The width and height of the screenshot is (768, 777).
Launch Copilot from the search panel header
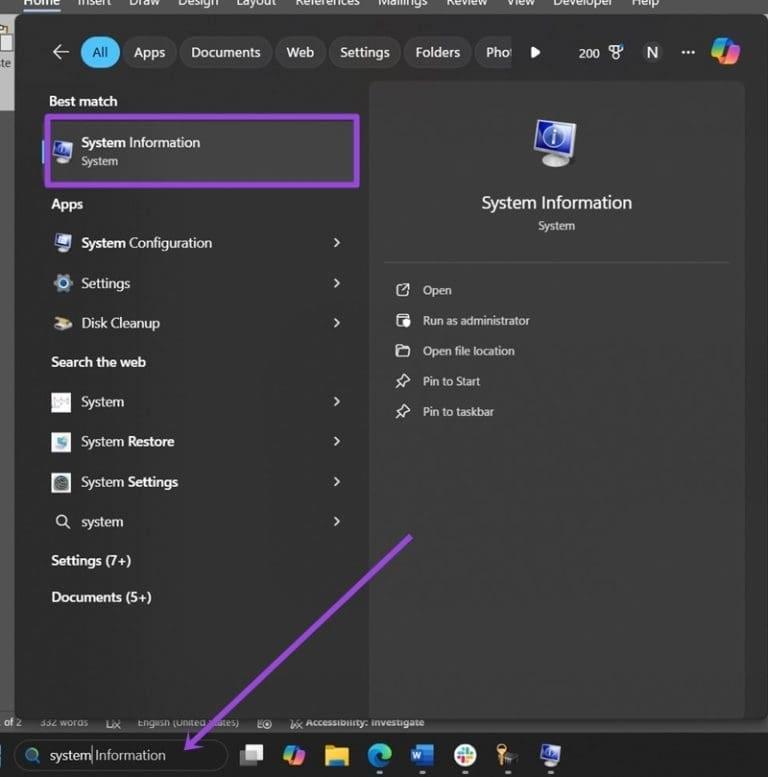tap(725, 51)
